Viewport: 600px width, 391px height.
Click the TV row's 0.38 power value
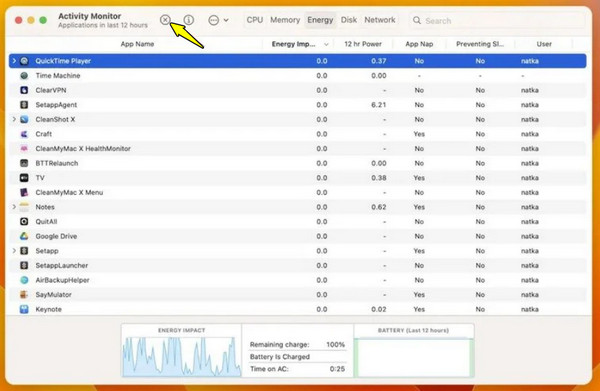pyautogui.click(x=378, y=178)
